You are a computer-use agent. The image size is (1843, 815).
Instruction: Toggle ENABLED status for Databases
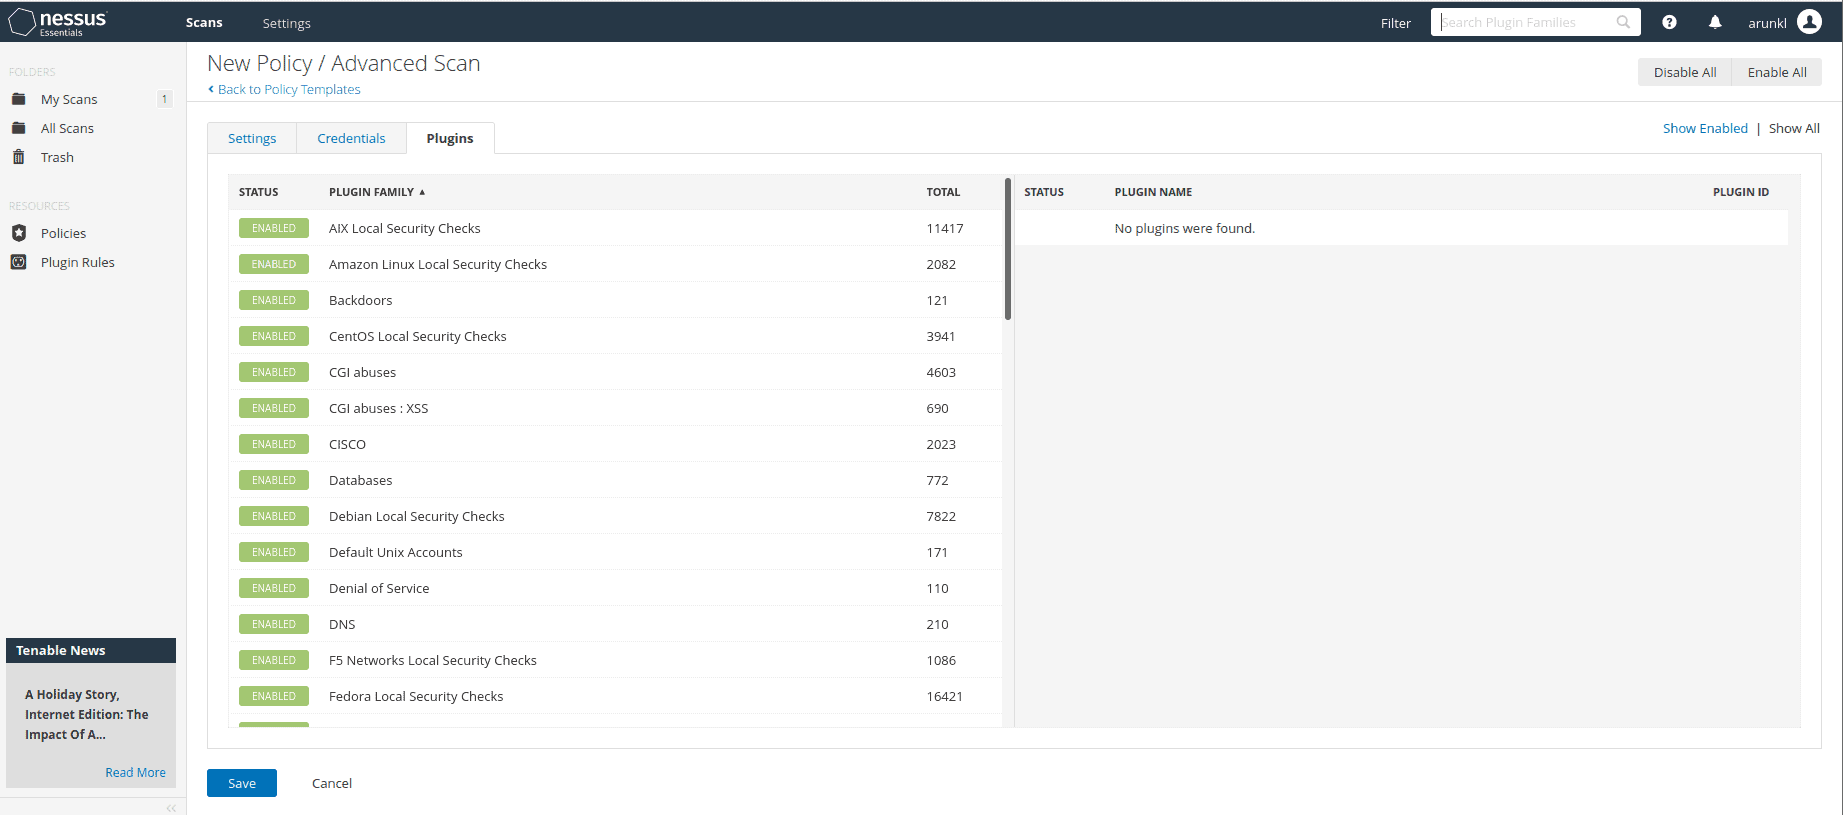[x=274, y=480]
